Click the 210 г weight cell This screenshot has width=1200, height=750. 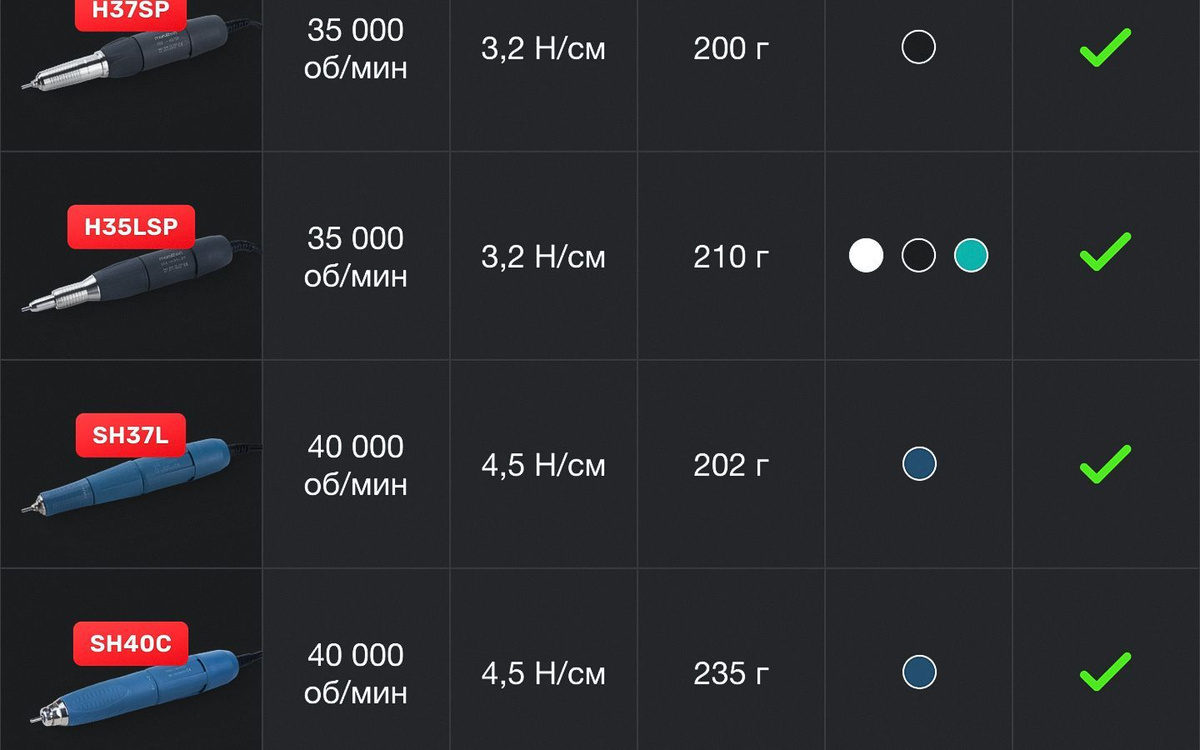click(x=731, y=257)
